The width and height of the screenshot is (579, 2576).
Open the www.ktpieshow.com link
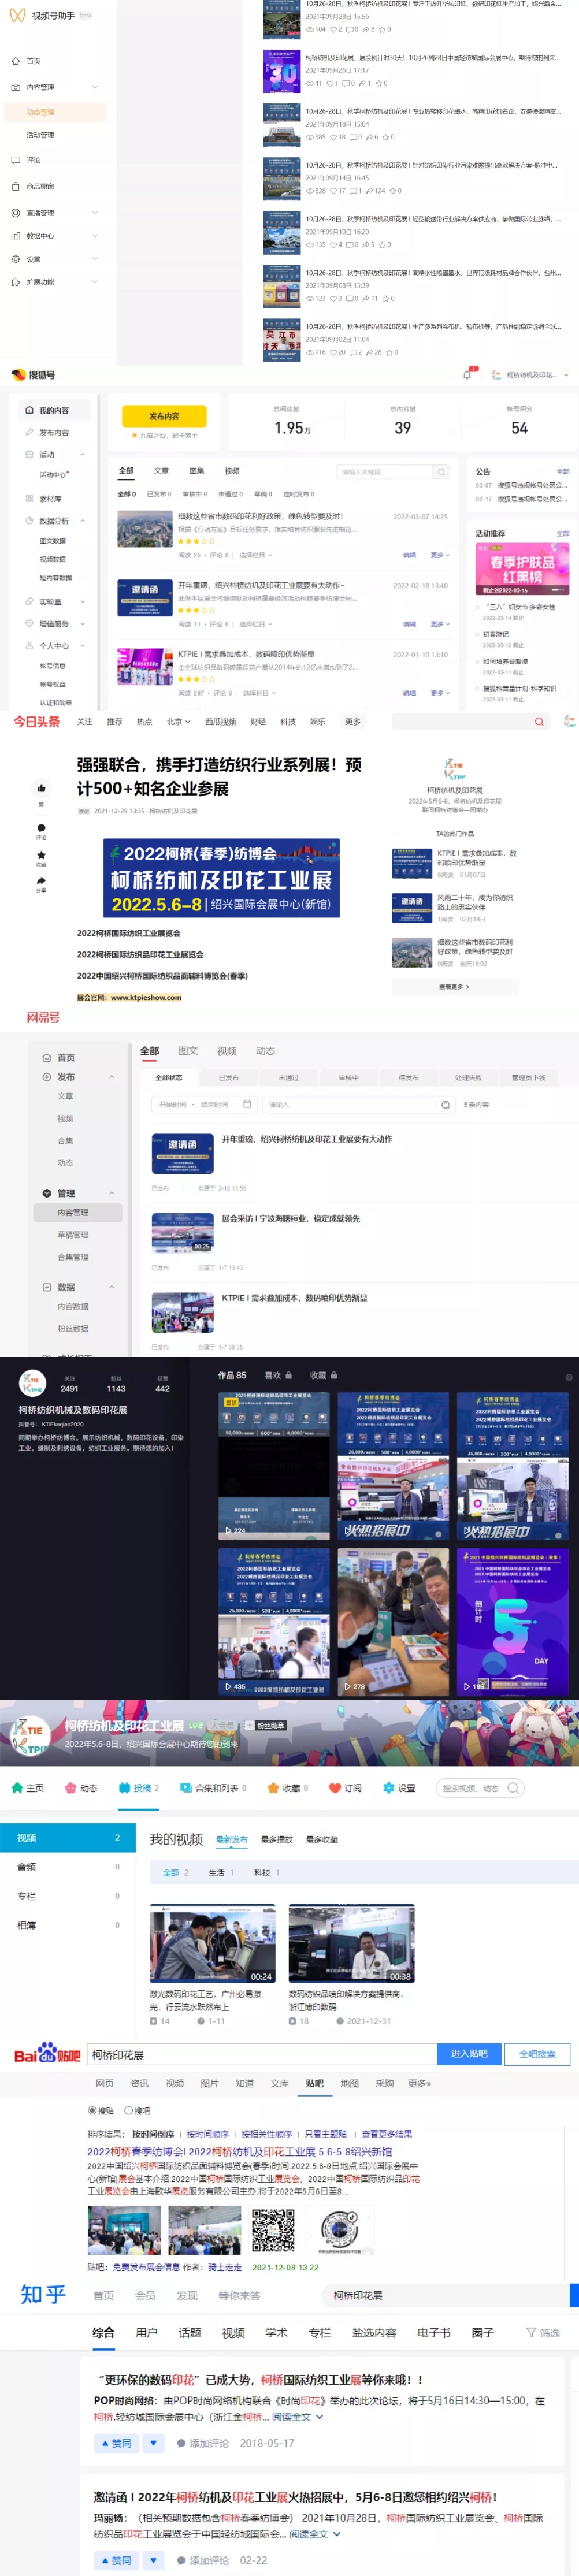point(146,997)
